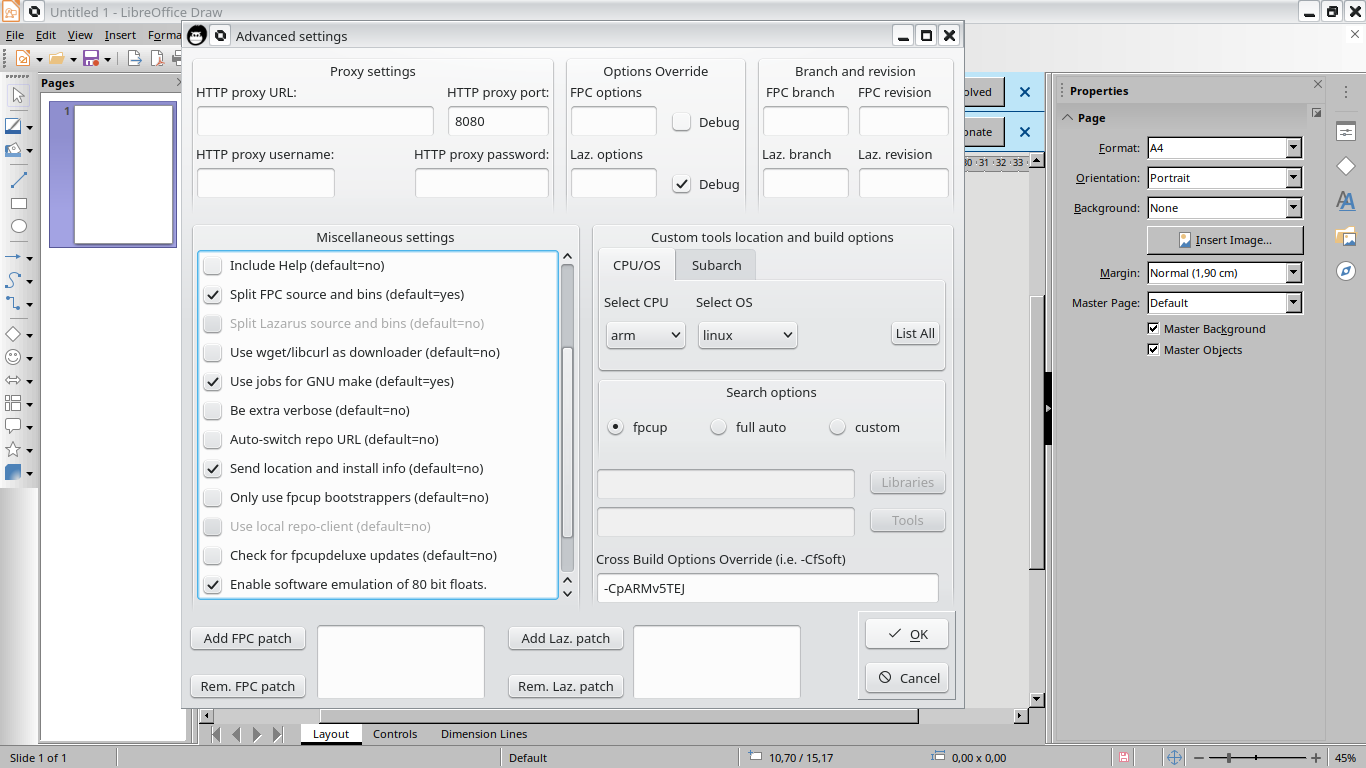Select the Rectangle tool

(18, 203)
